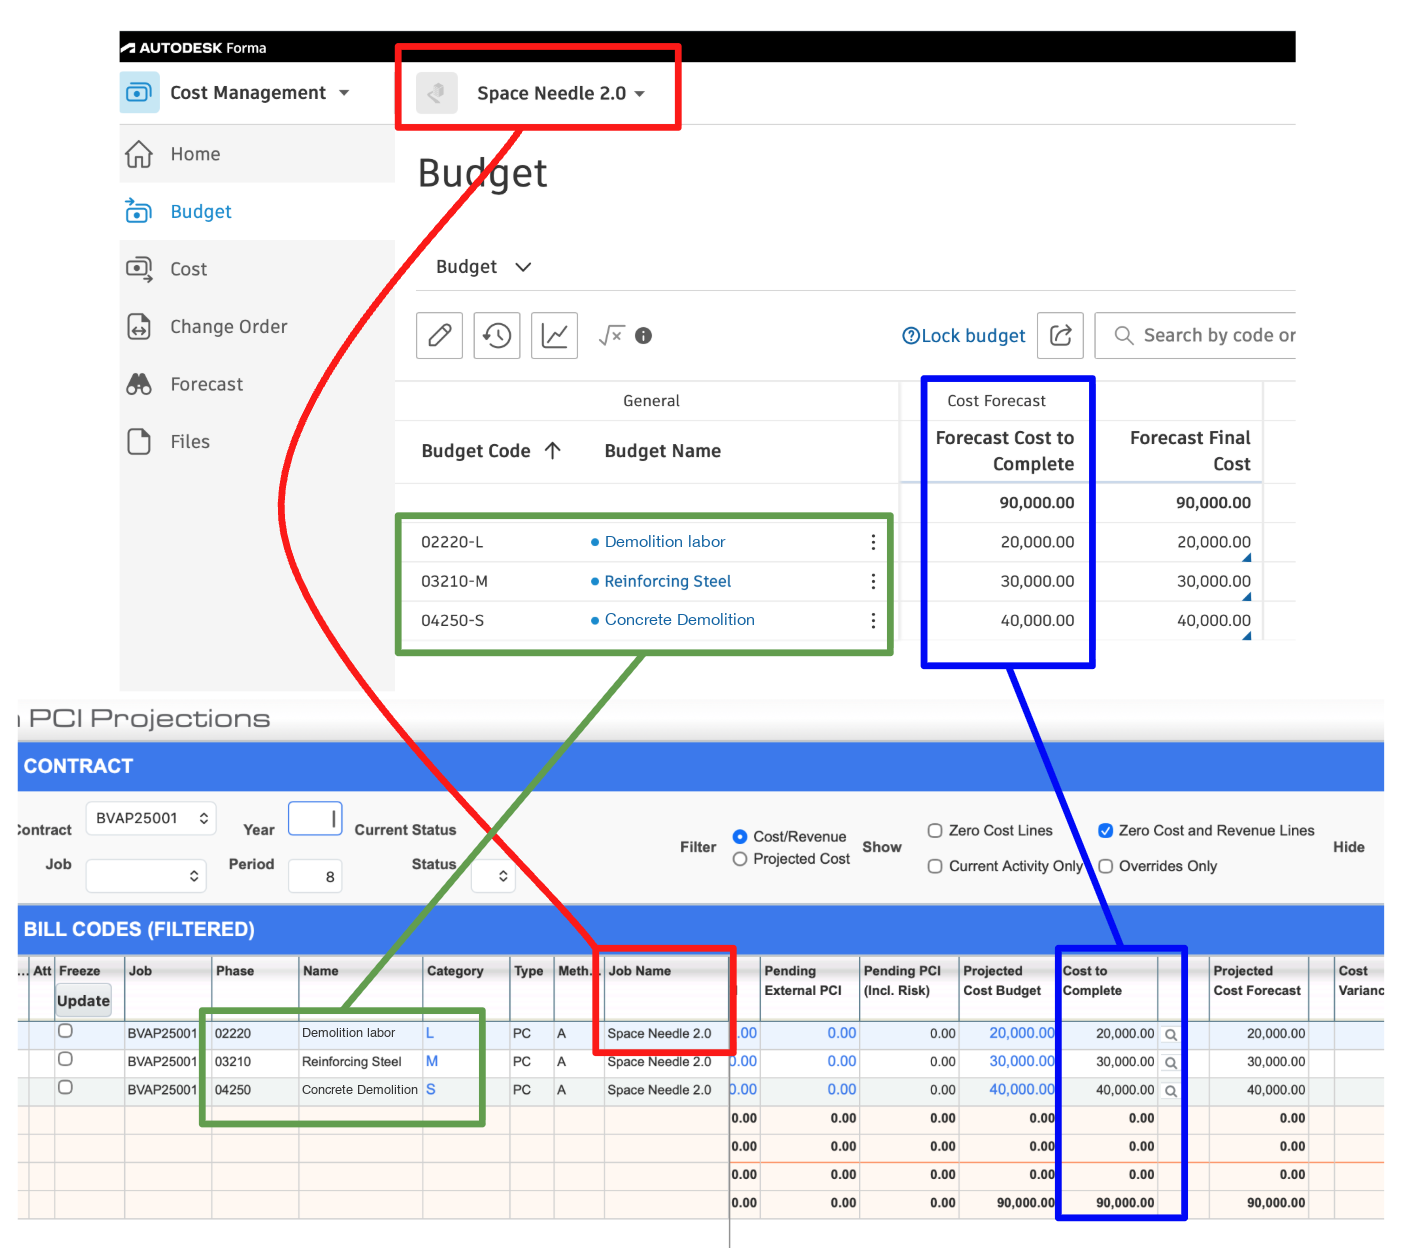Click the sort arrow next to Budget Code
The image size is (1408, 1248).
(x=553, y=451)
